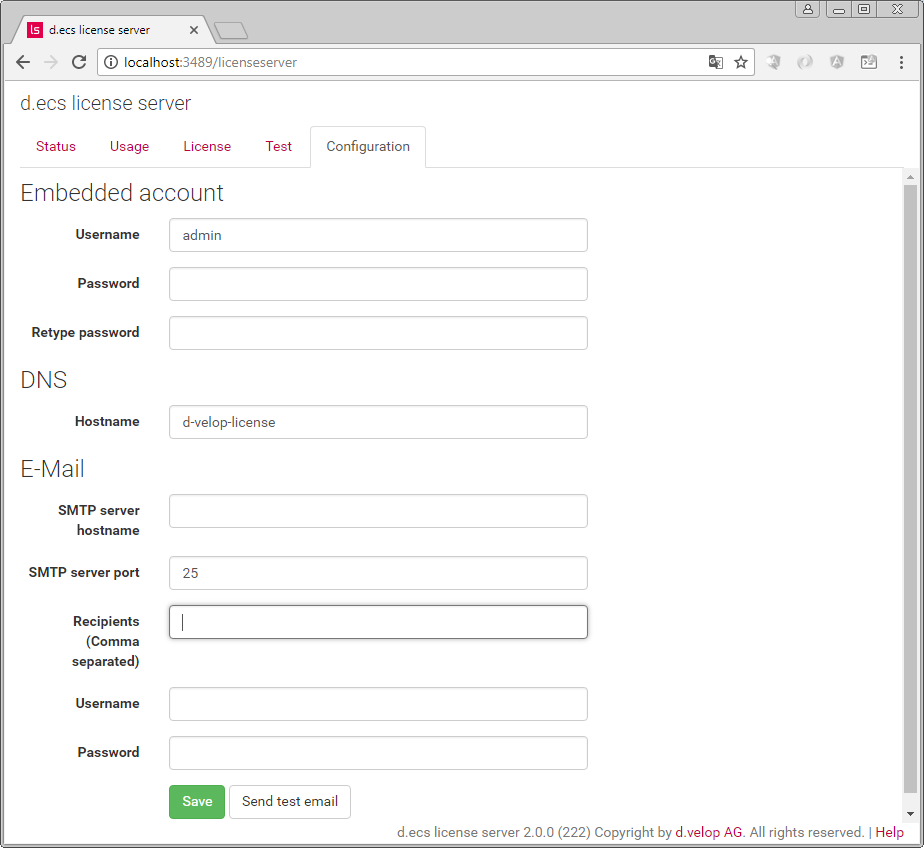
Task: View site information icon beside localhost URL
Action: point(111,62)
